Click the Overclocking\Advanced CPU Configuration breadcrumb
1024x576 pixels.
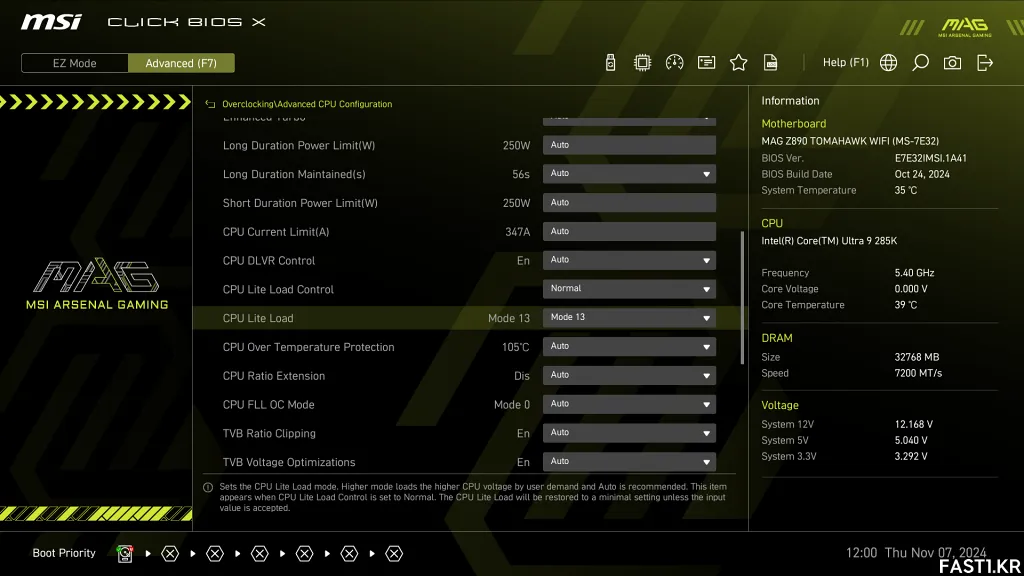(x=307, y=104)
